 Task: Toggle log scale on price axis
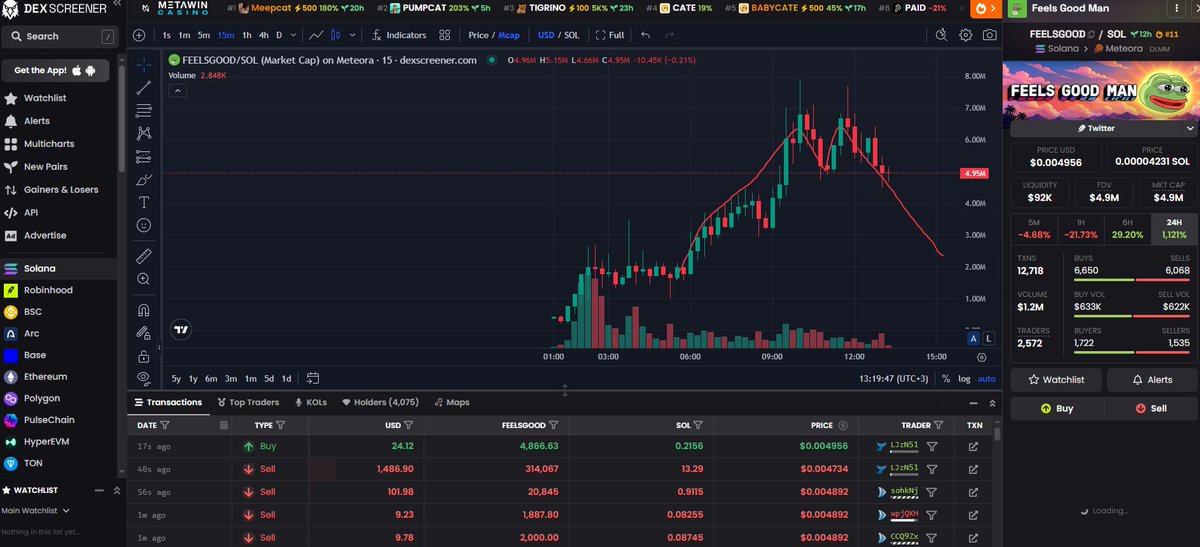(964, 378)
